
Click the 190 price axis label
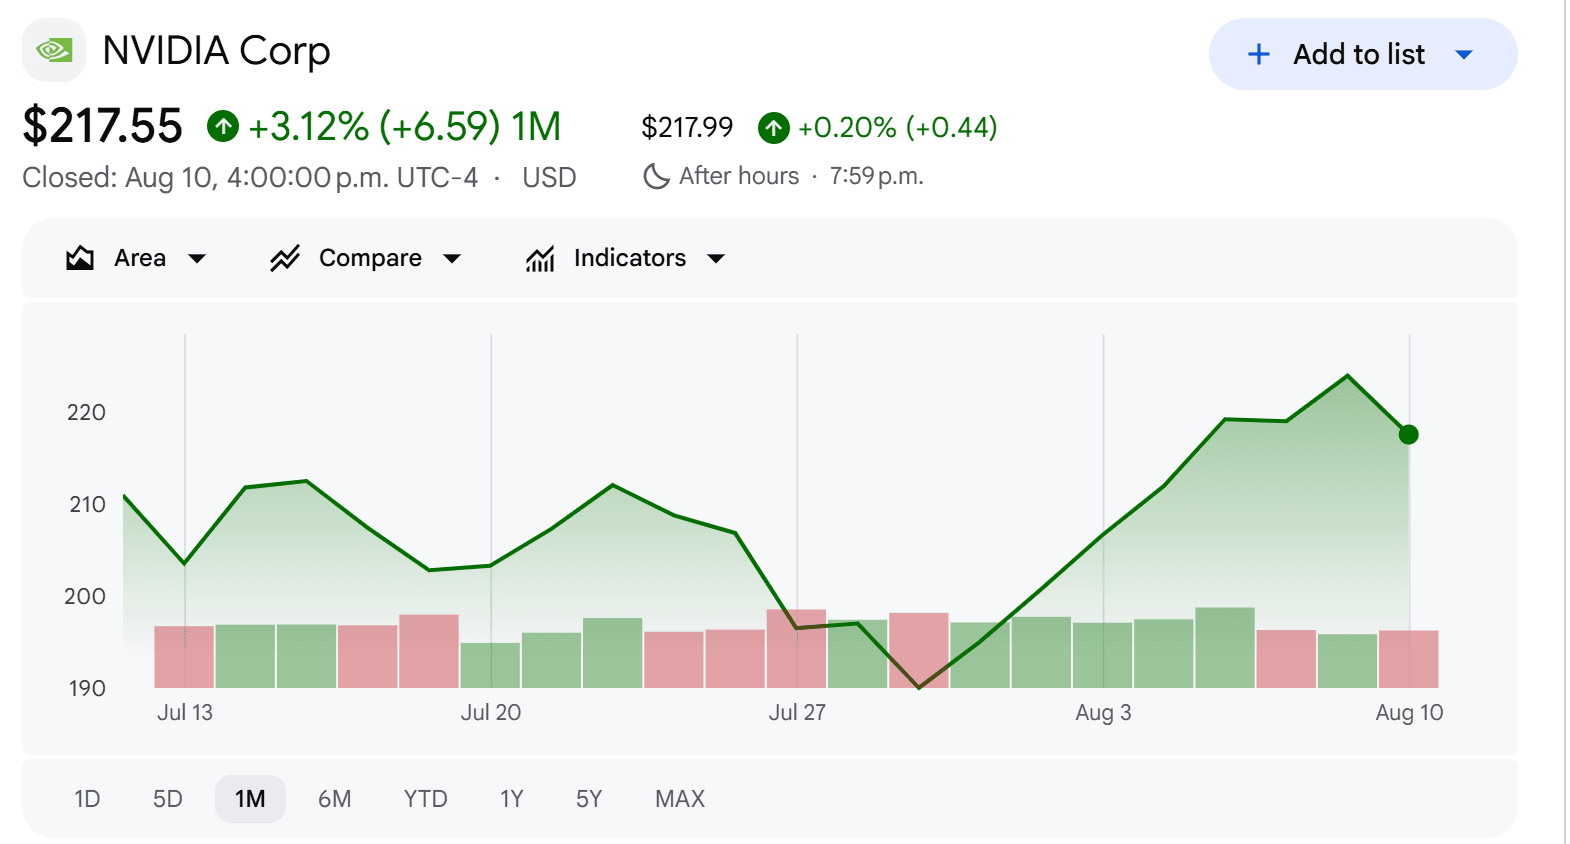(87, 688)
